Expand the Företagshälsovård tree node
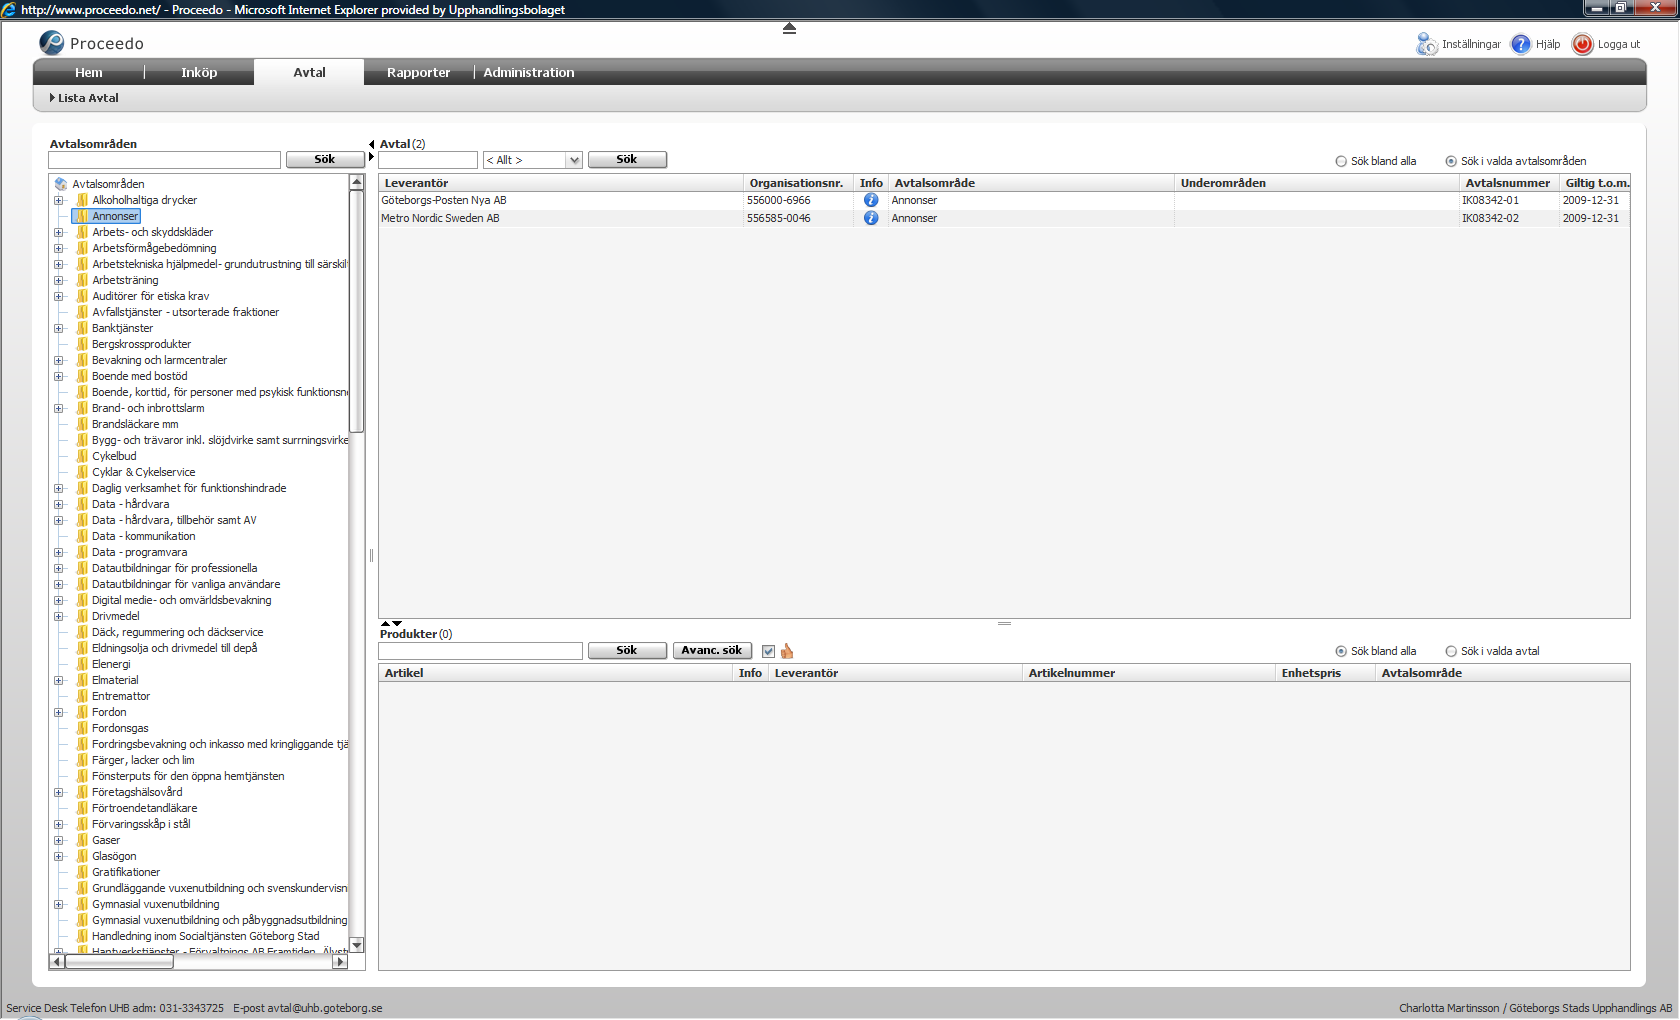 pos(58,792)
